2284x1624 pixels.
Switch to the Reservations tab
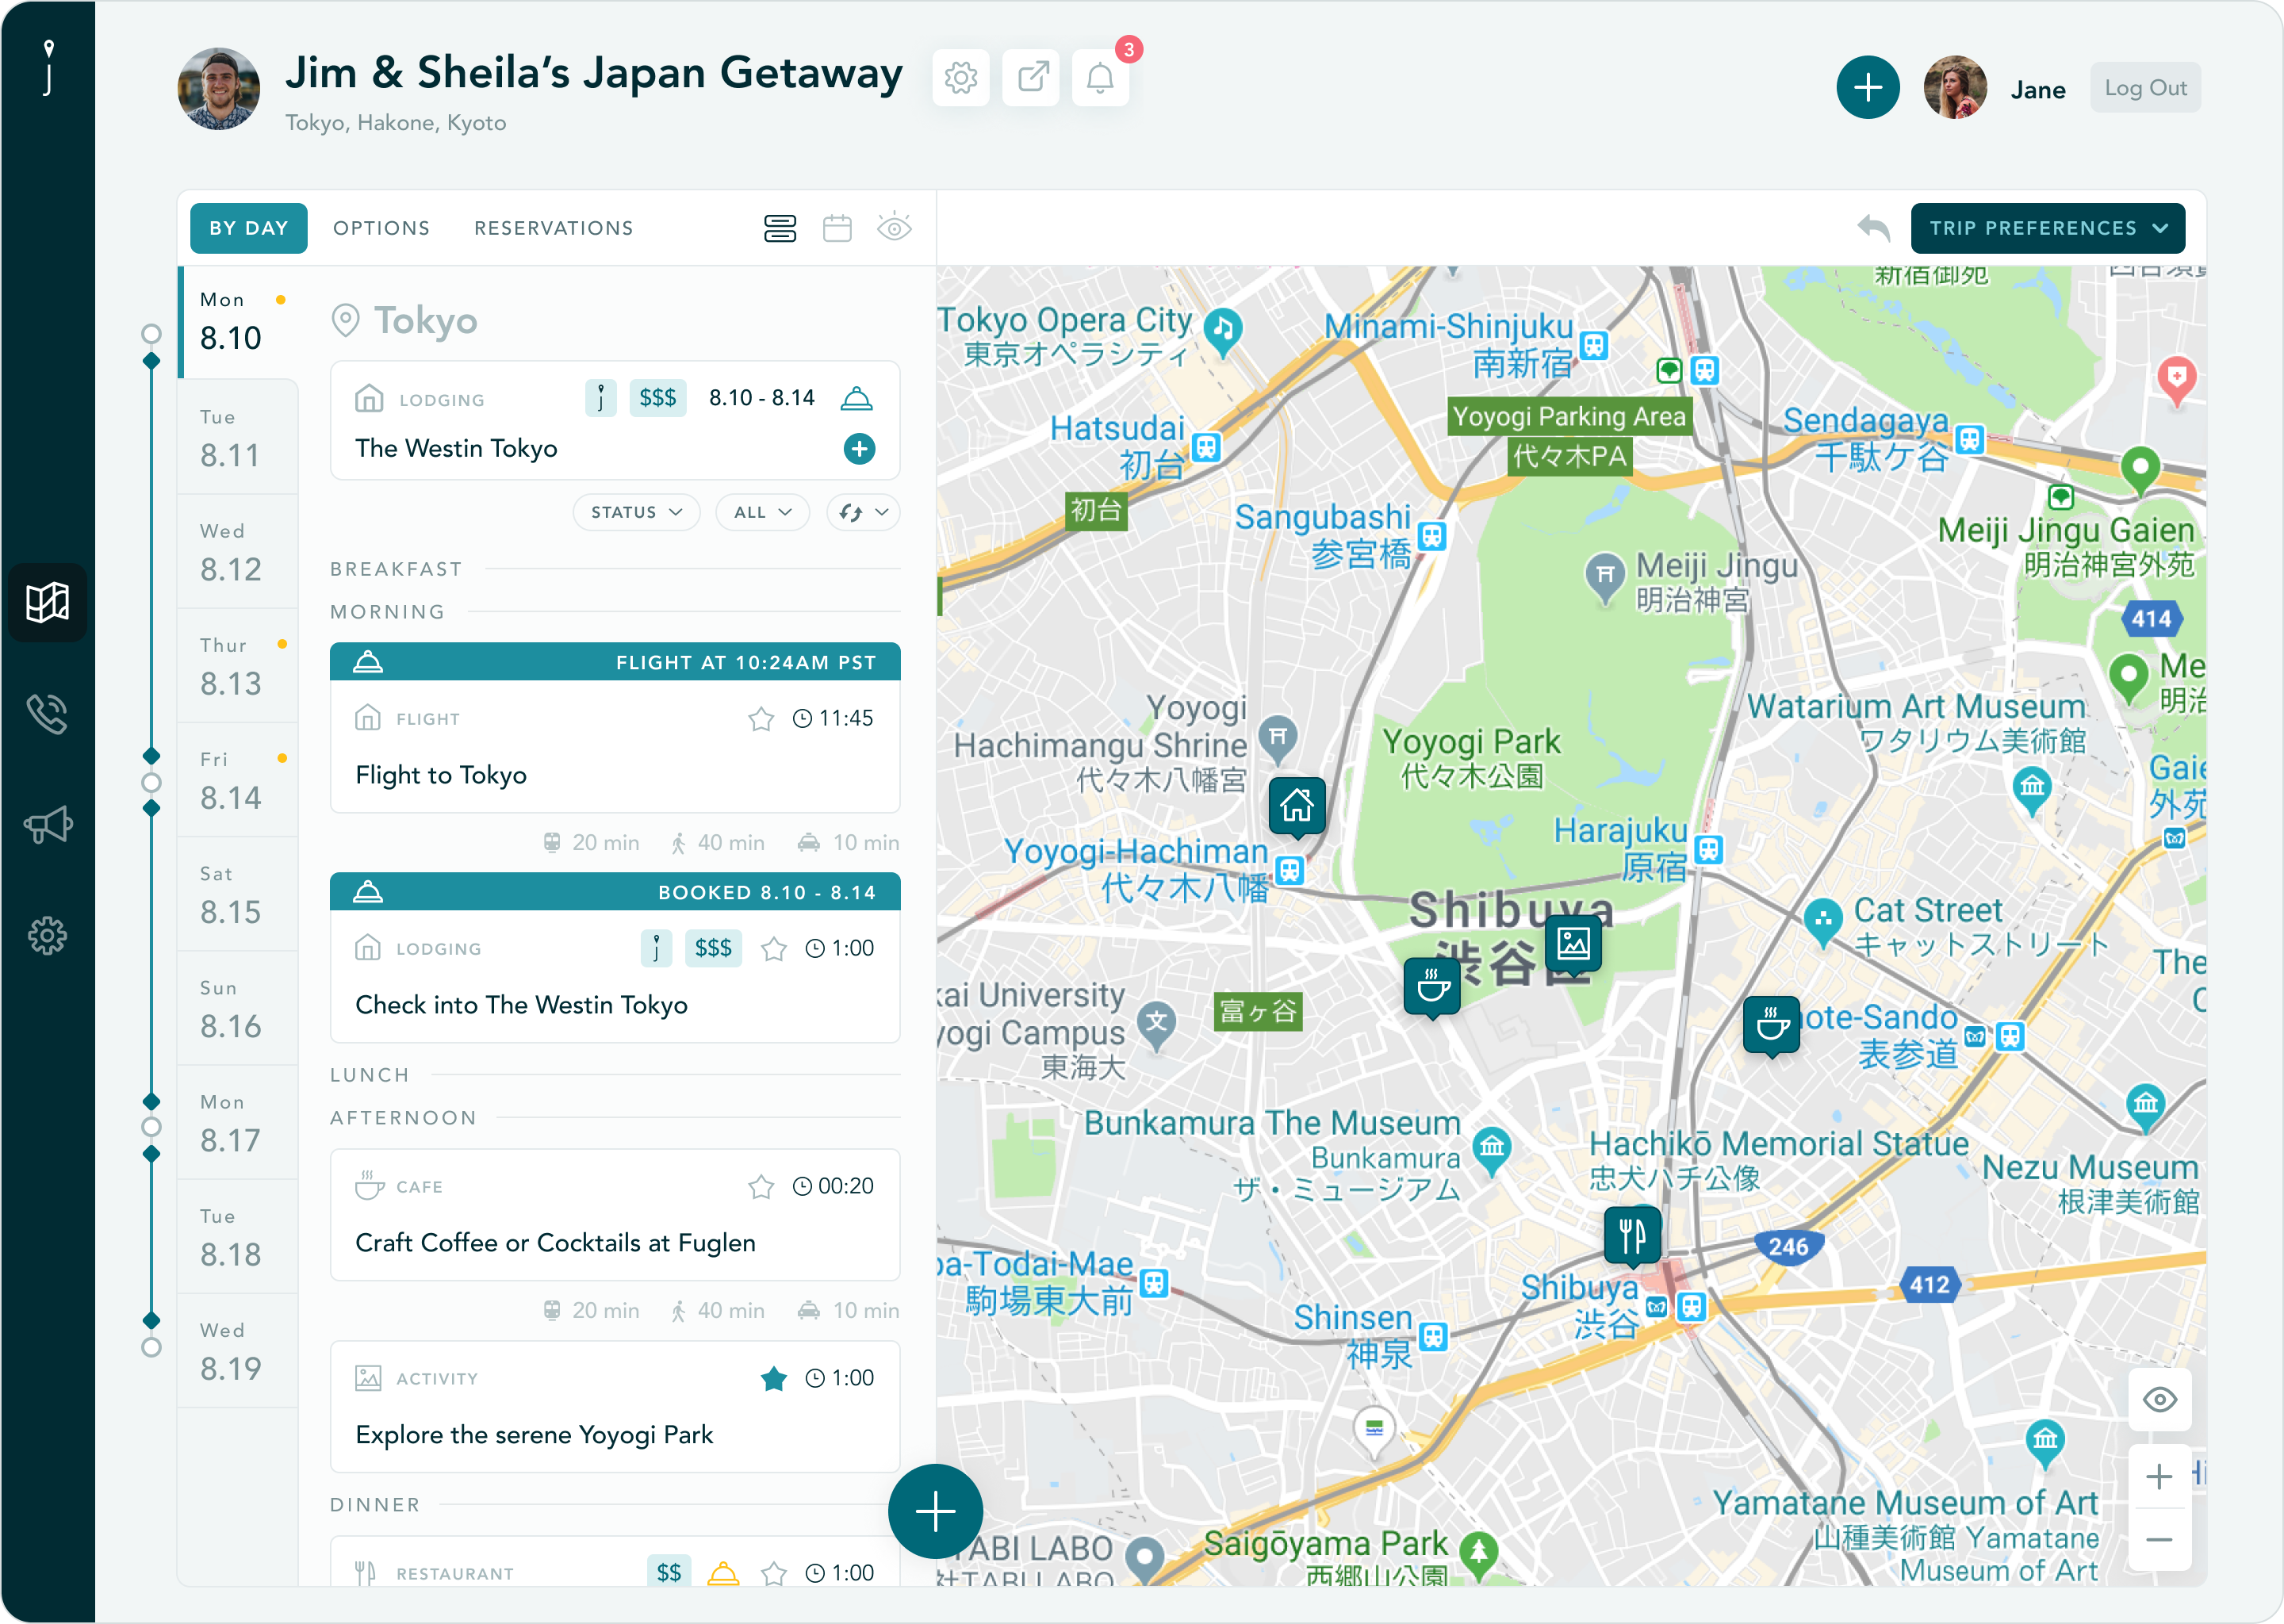pyautogui.click(x=553, y=228)
